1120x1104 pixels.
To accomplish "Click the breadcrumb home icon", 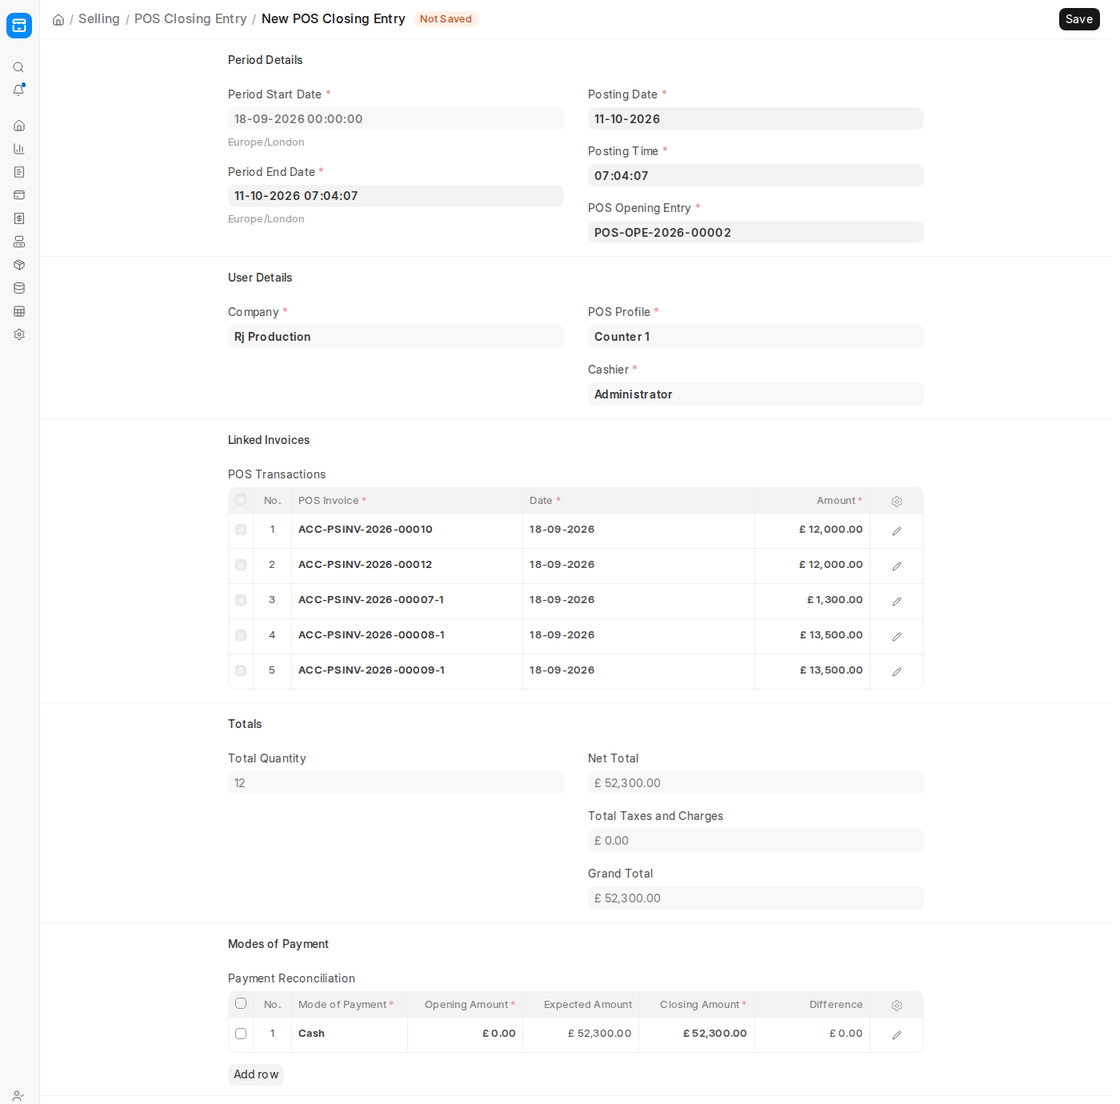I will coord(59,19).
